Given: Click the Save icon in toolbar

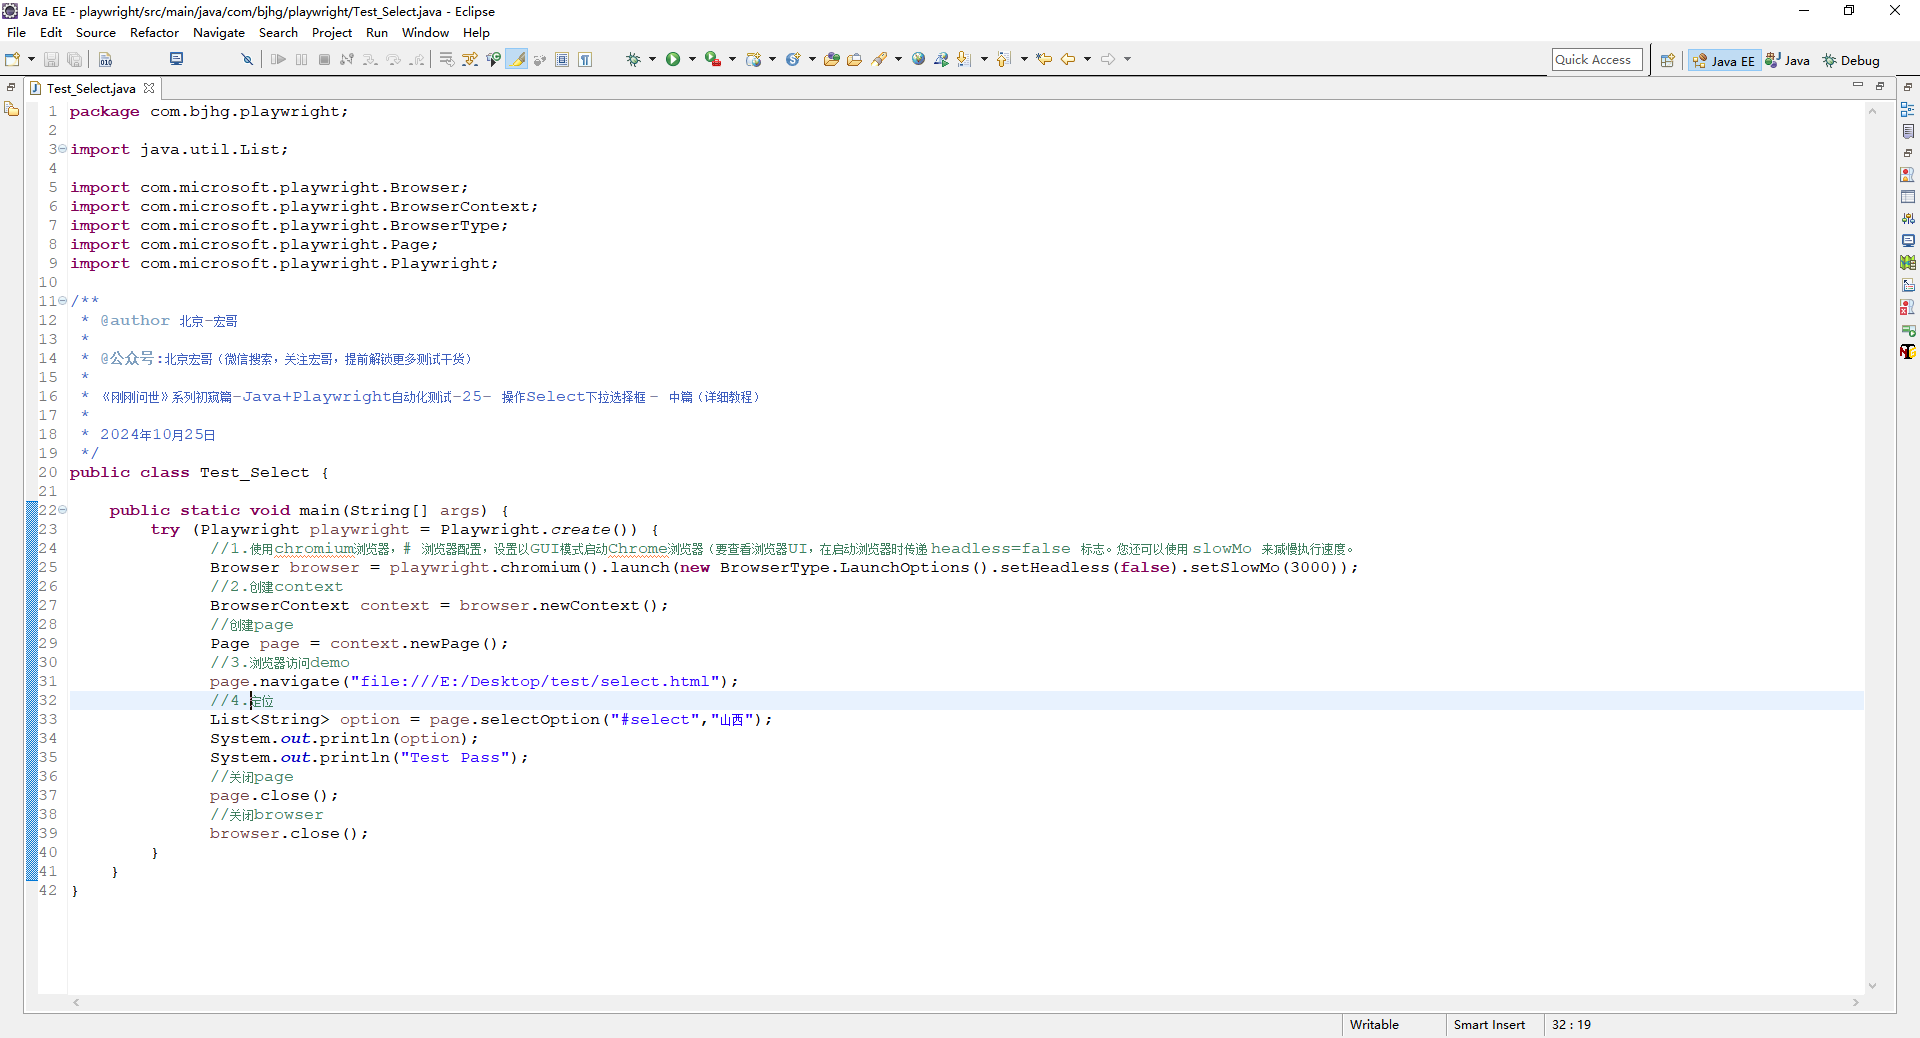Looking at the screenshot, I should click(52, 60).
